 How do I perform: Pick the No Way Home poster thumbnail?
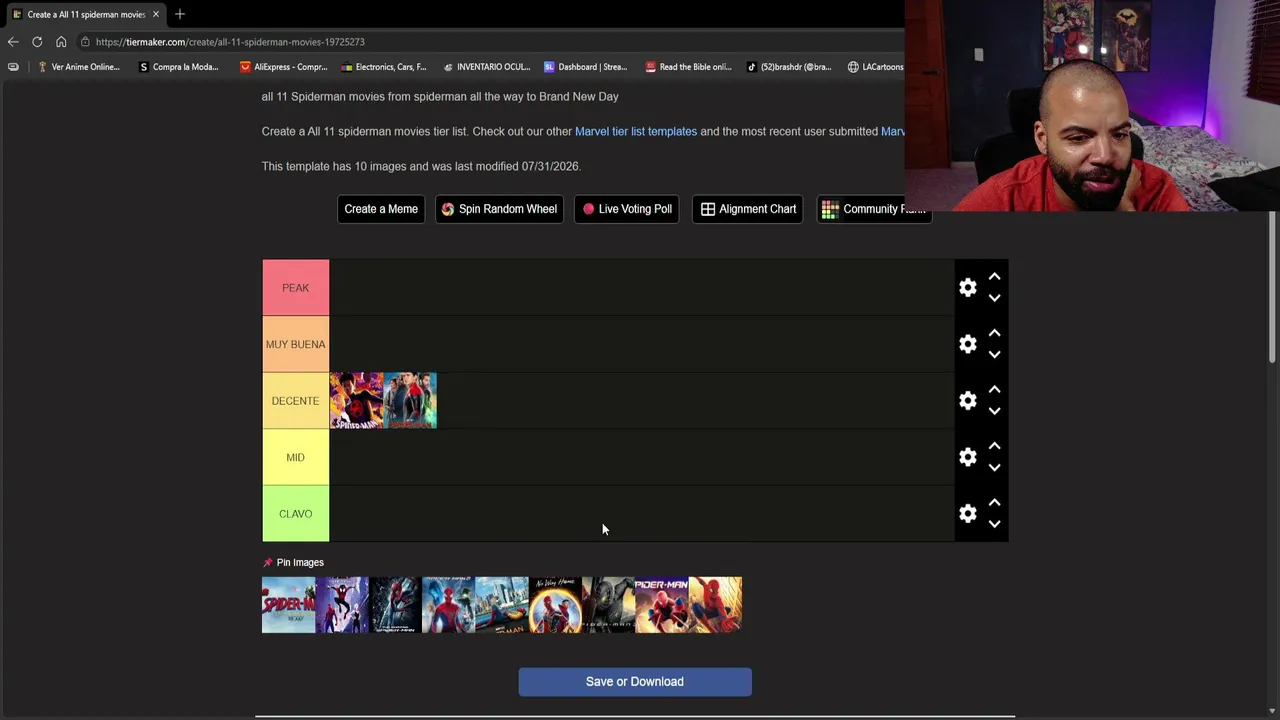[555, 605]
